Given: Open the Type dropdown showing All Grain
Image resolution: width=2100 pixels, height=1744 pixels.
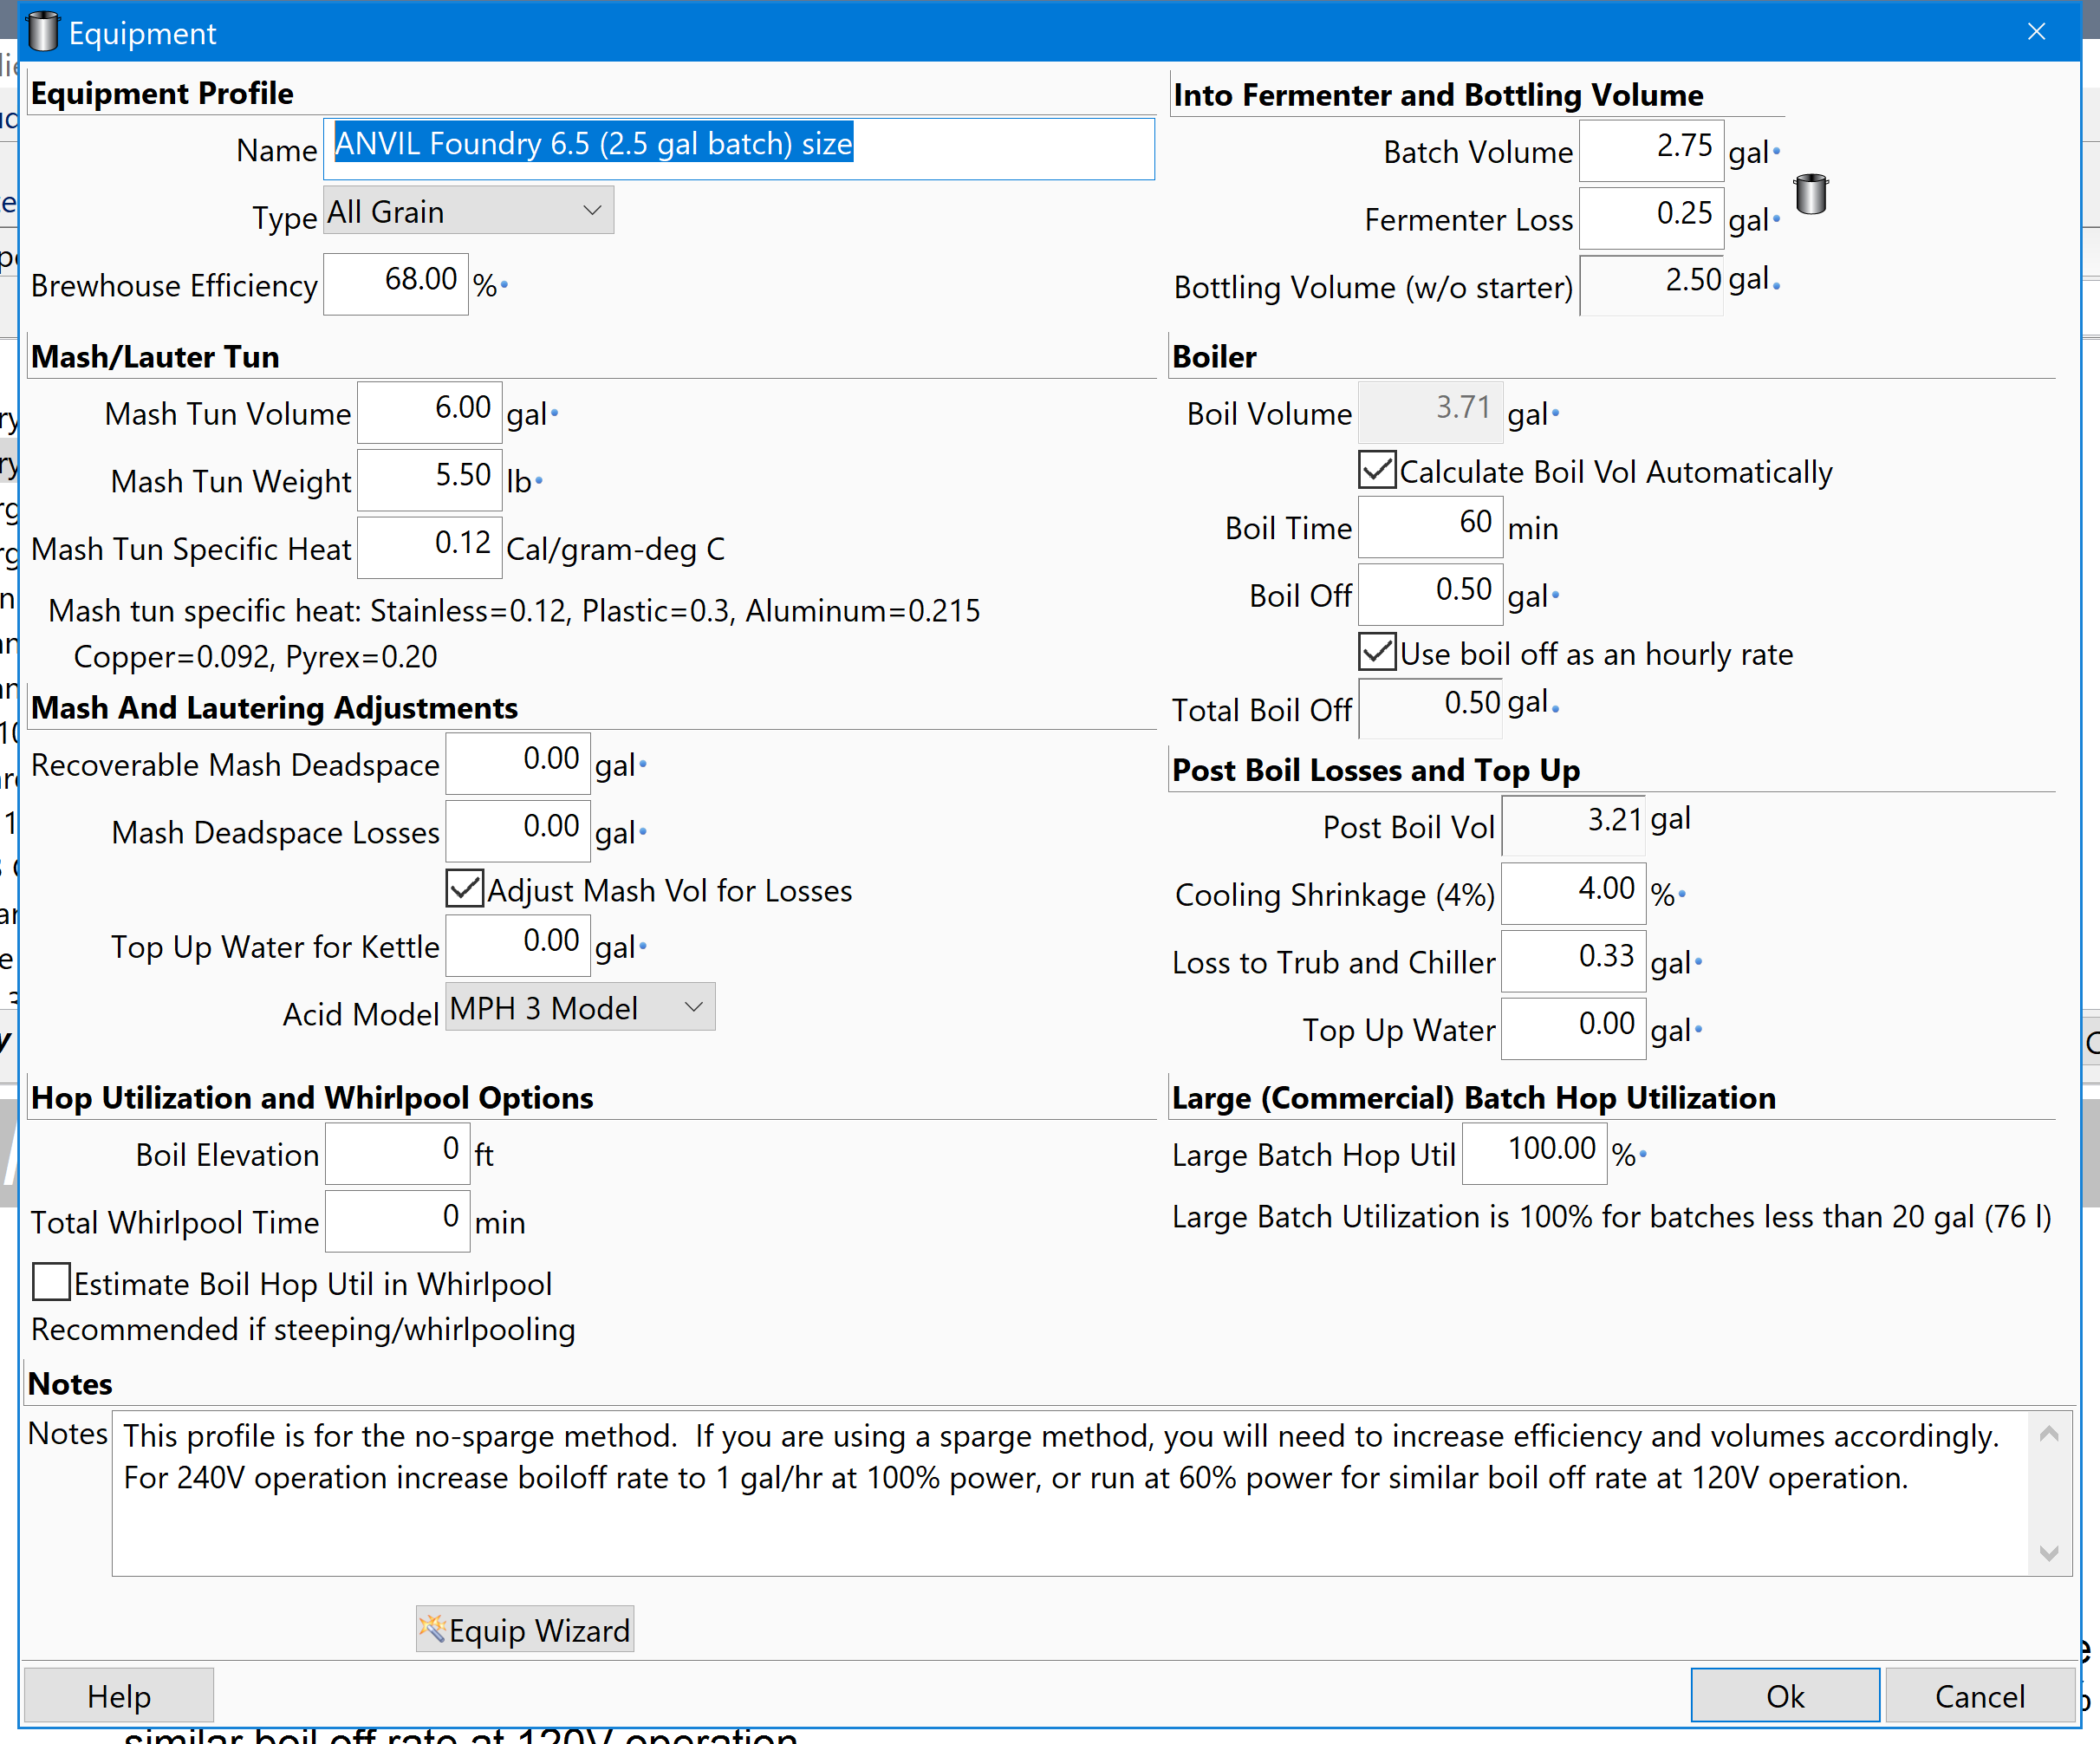Looking at the screenshot, I should tap(468, 211).
